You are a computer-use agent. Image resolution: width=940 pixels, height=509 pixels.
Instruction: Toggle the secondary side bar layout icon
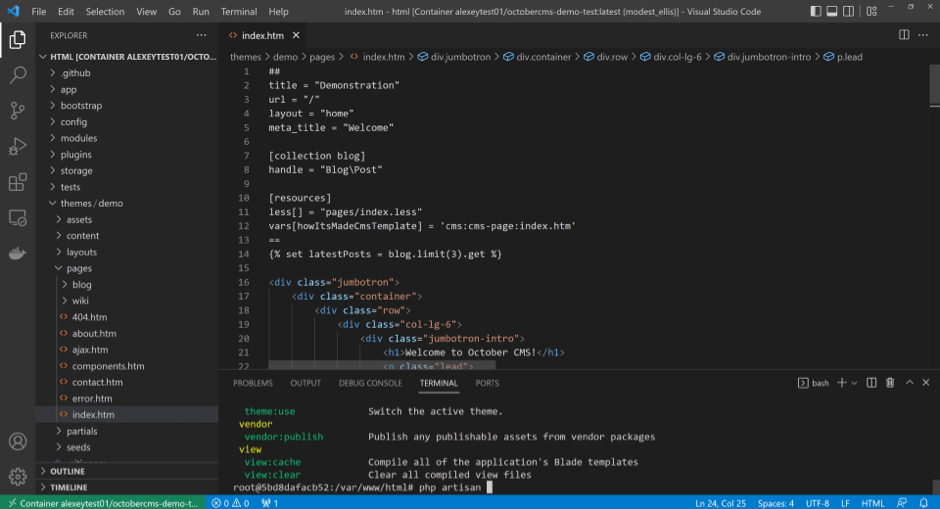point(848,11)
